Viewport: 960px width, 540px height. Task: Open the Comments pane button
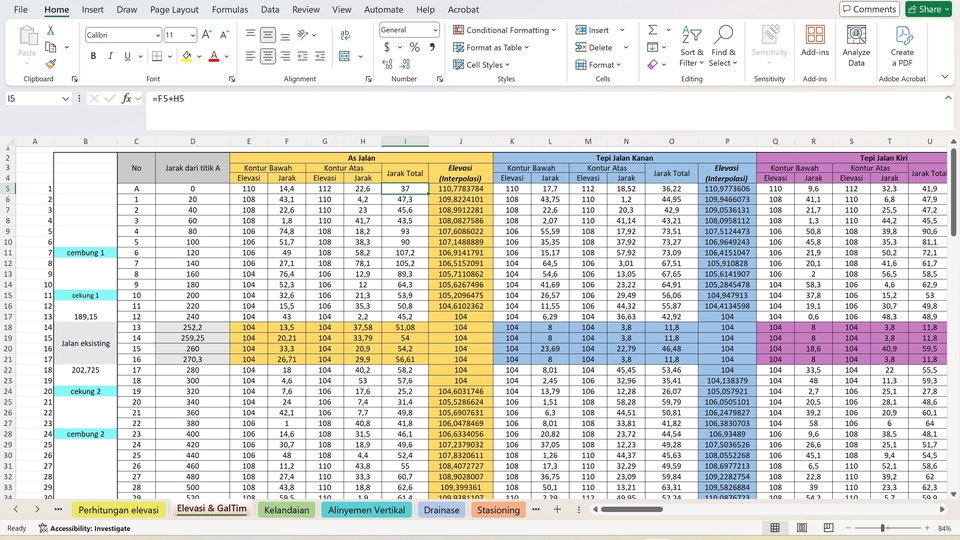868,9
